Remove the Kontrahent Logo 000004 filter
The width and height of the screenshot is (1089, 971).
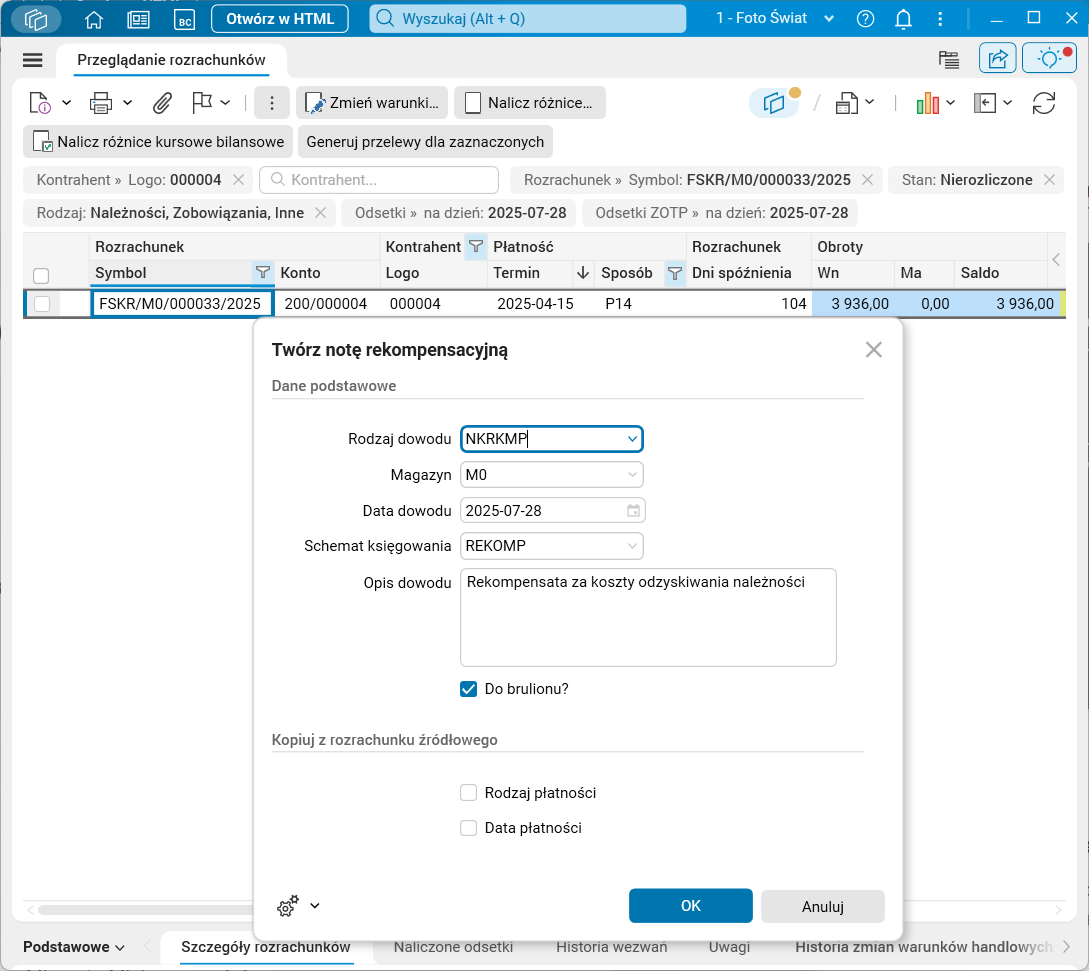point(238,180)
